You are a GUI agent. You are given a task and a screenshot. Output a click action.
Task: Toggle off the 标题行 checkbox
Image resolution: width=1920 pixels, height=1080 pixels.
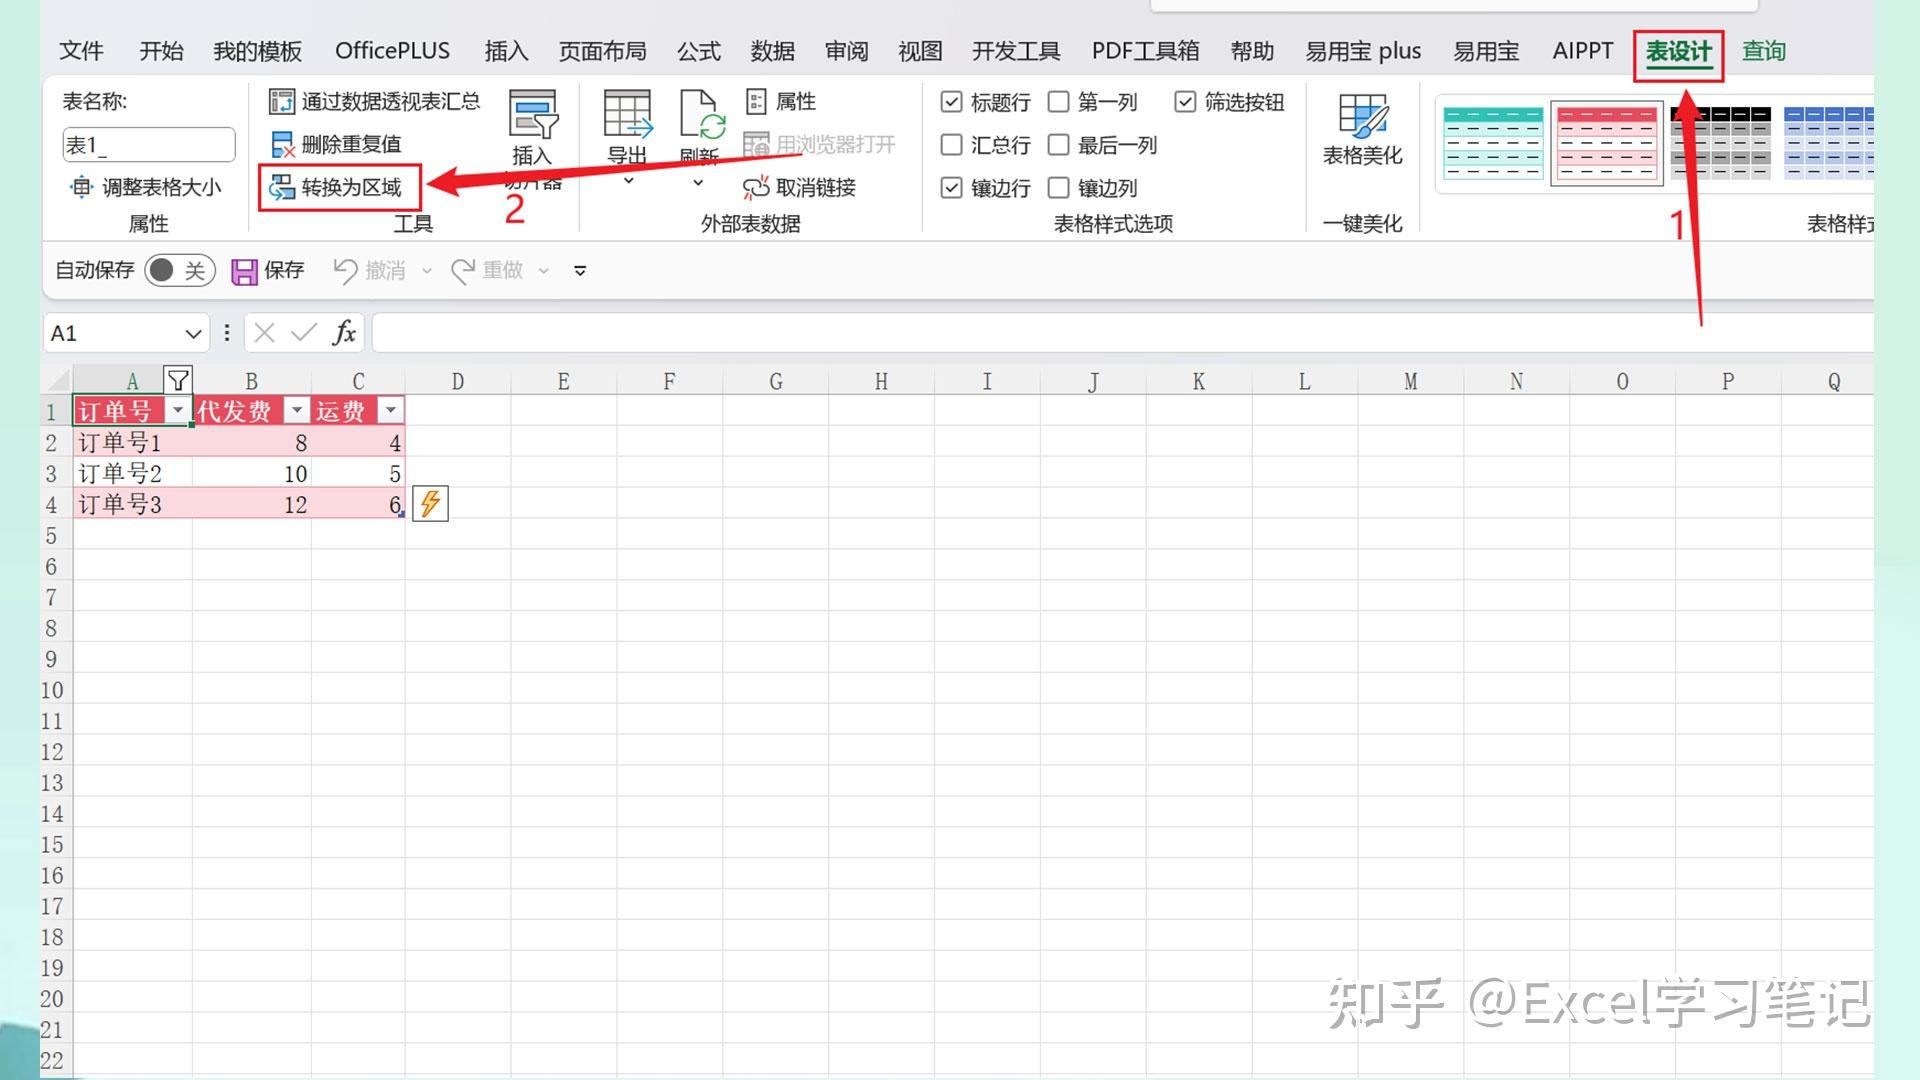950,101
